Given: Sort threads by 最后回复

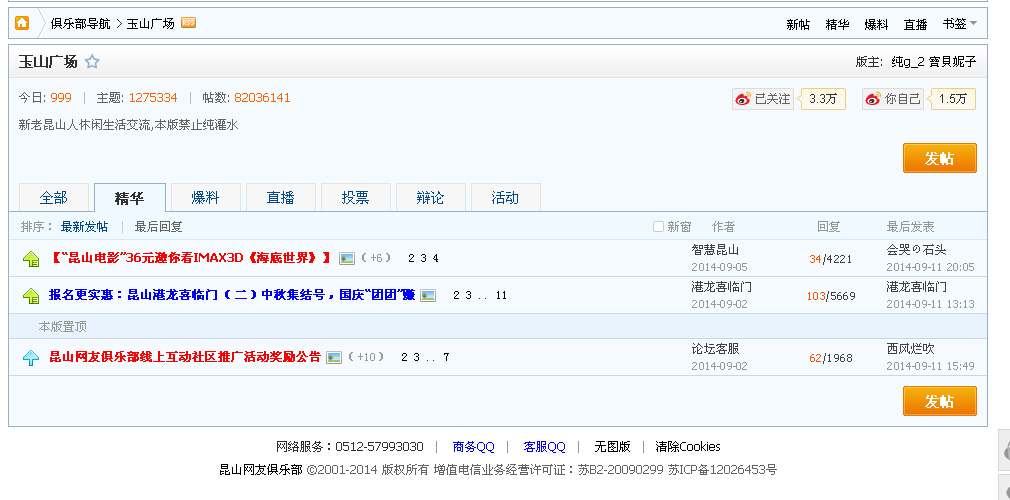Looking at the screenshot, I should coord(158,227).
